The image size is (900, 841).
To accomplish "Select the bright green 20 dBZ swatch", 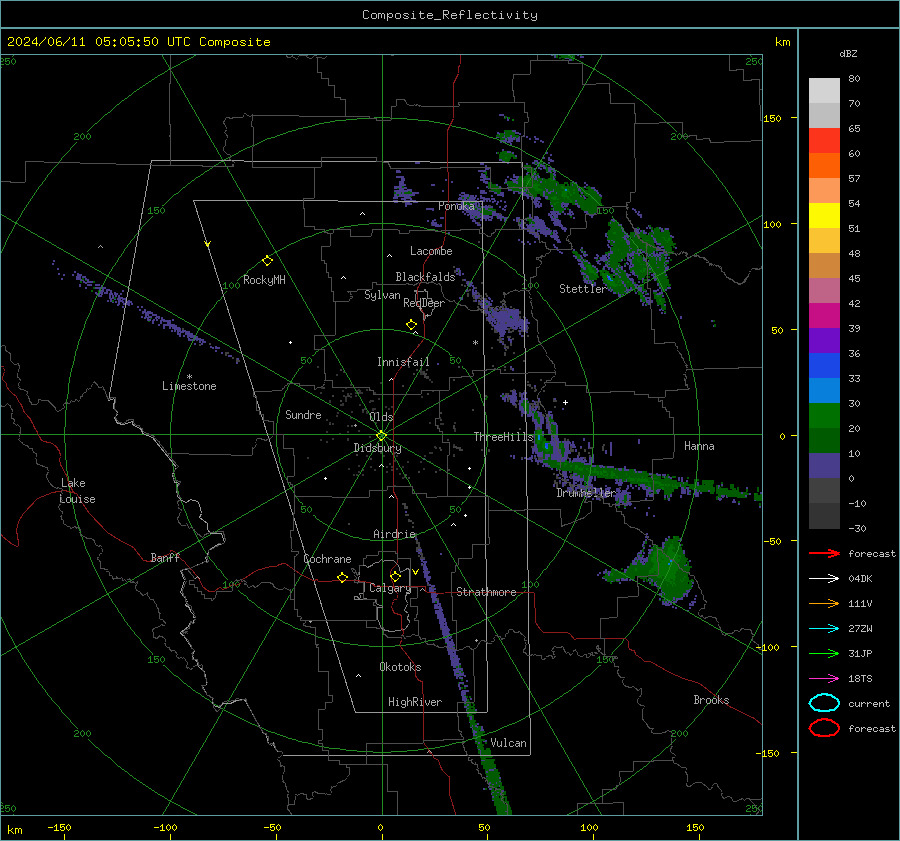I will pyautogui.click(x=824, y=415).
